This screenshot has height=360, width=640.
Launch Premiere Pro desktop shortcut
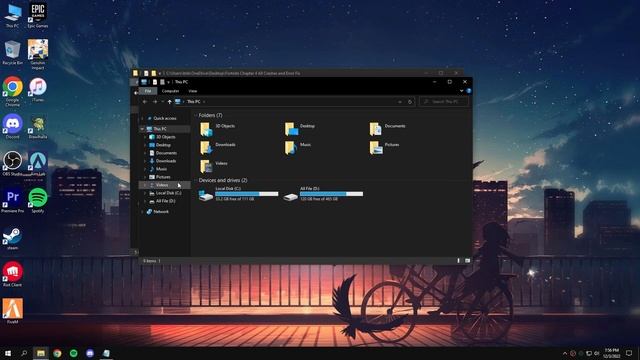[x=13, y=200]
